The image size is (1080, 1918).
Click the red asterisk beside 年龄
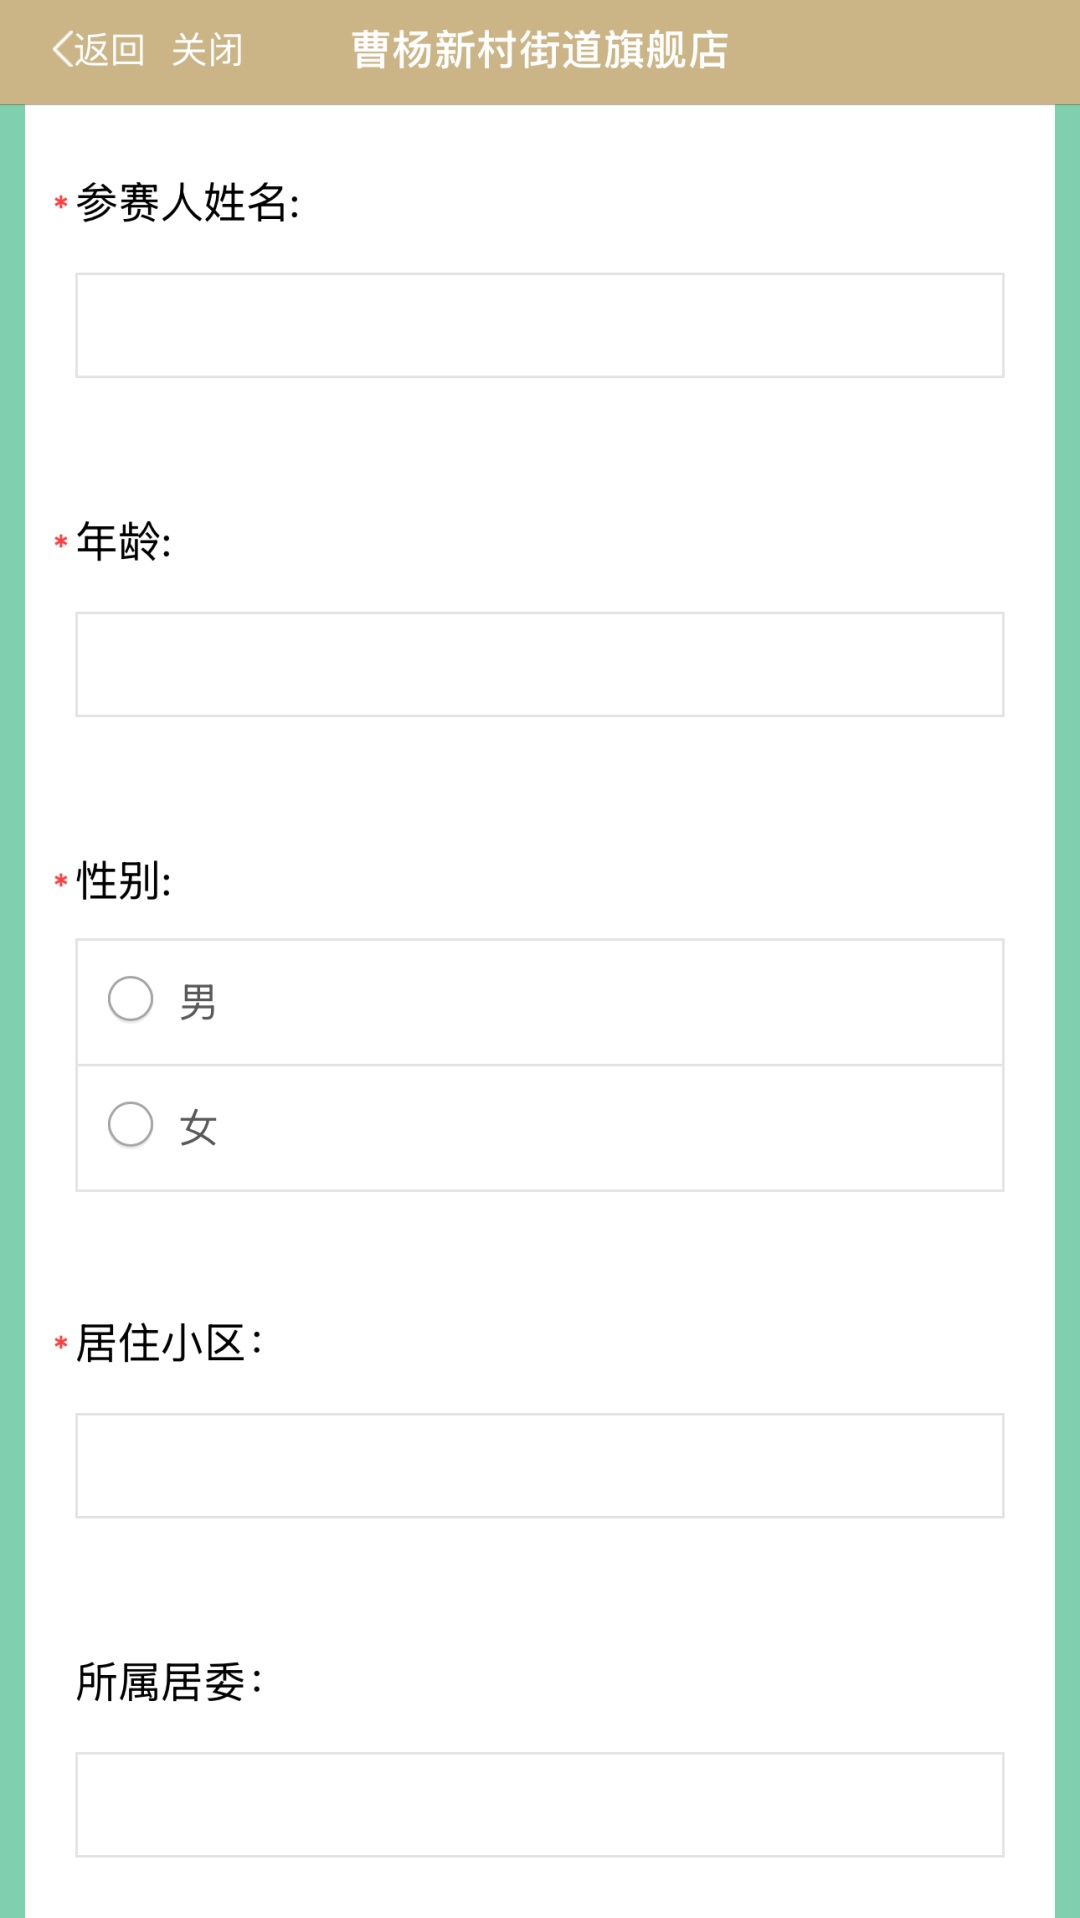click(x=61, y=543)
